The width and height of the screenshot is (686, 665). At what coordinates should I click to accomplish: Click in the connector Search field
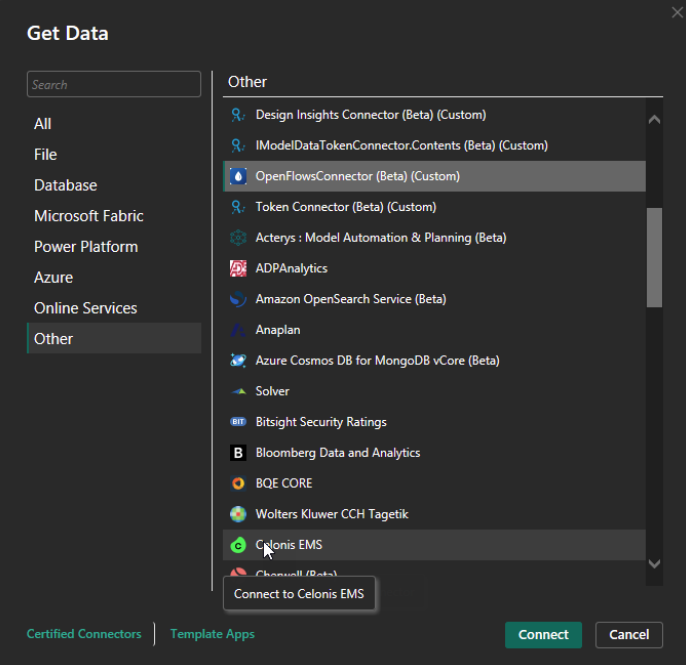(113, 85)
